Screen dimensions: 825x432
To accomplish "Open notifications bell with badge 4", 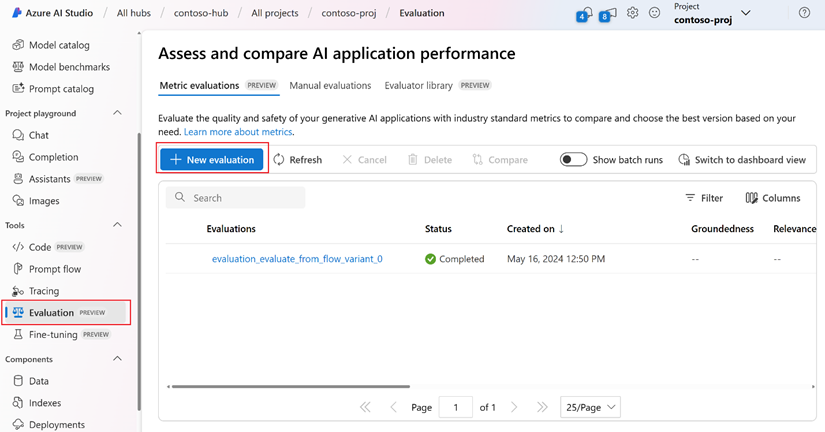I will point(585,15).
